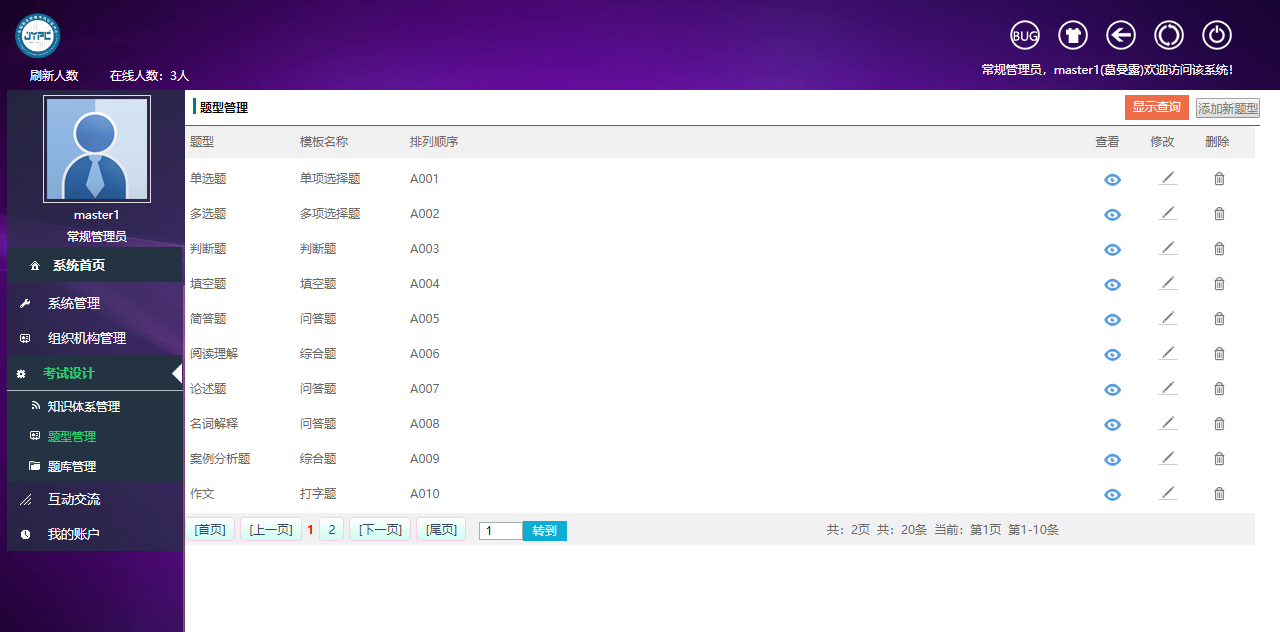This screenshot has height=632, width=1280.
Task: Open 知识体系管理 in the sidebar
Action: pos(84,407)
